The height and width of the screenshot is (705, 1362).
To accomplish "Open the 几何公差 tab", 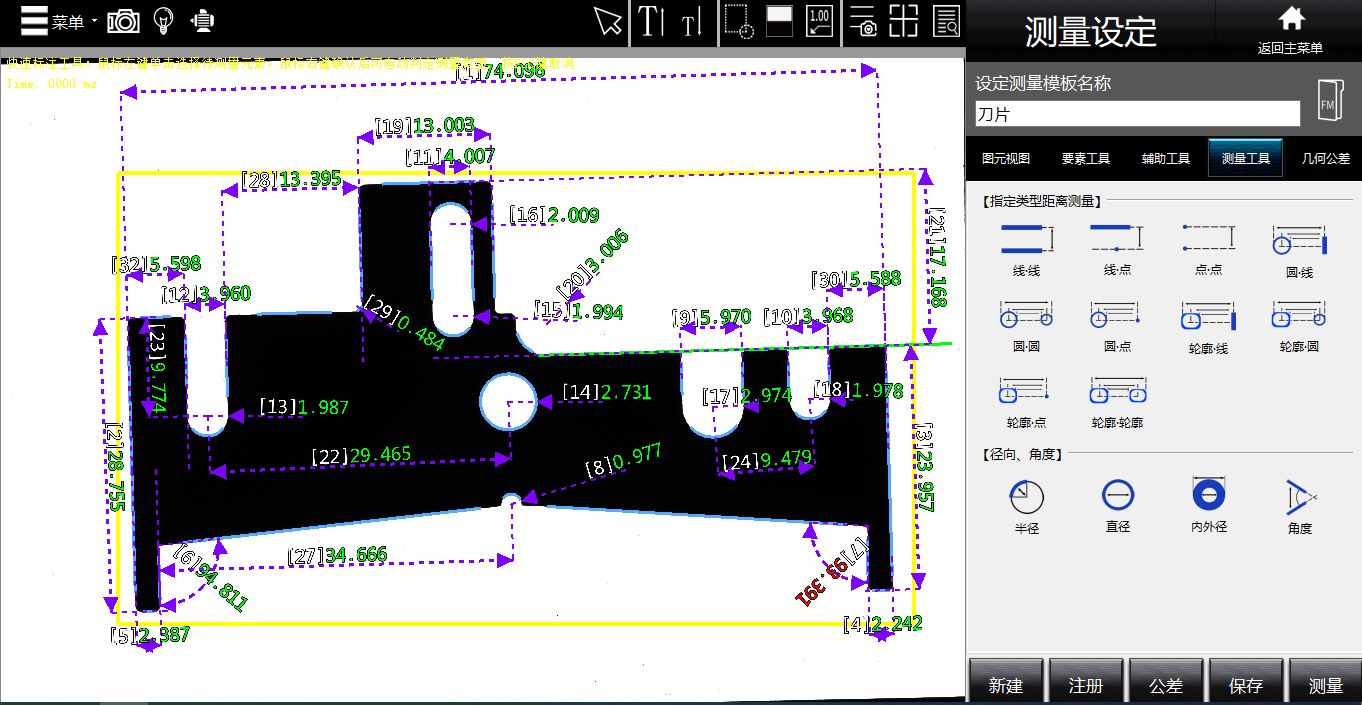I will click(1325, 158).
